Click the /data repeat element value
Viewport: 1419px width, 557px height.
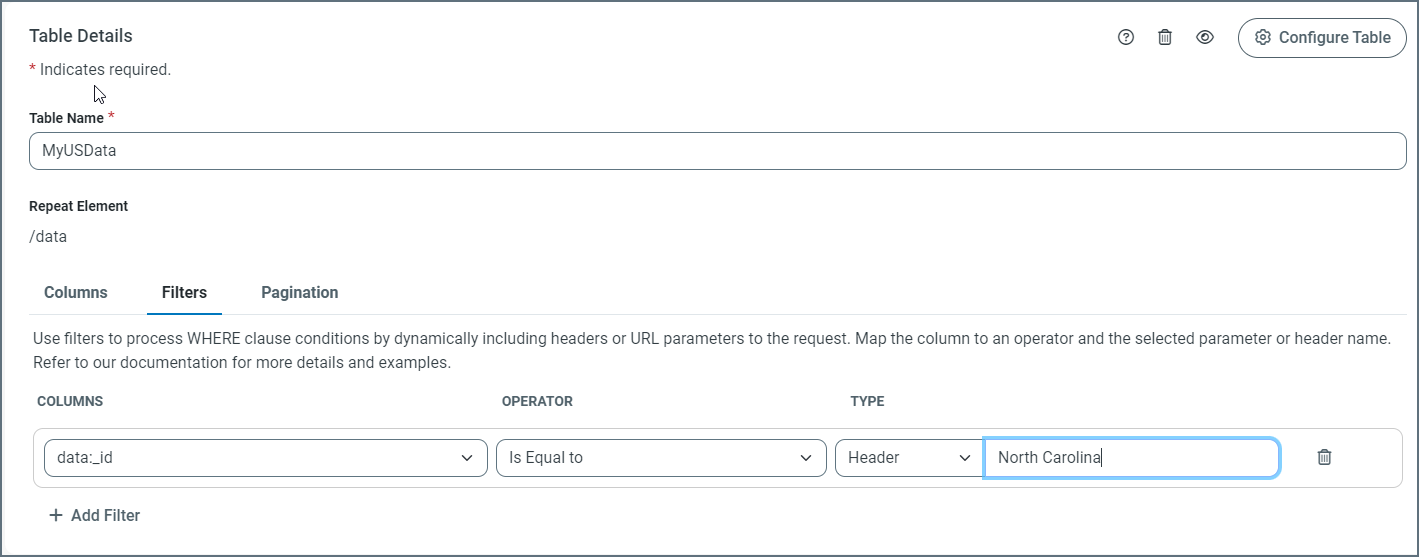(x=48, y=237)
